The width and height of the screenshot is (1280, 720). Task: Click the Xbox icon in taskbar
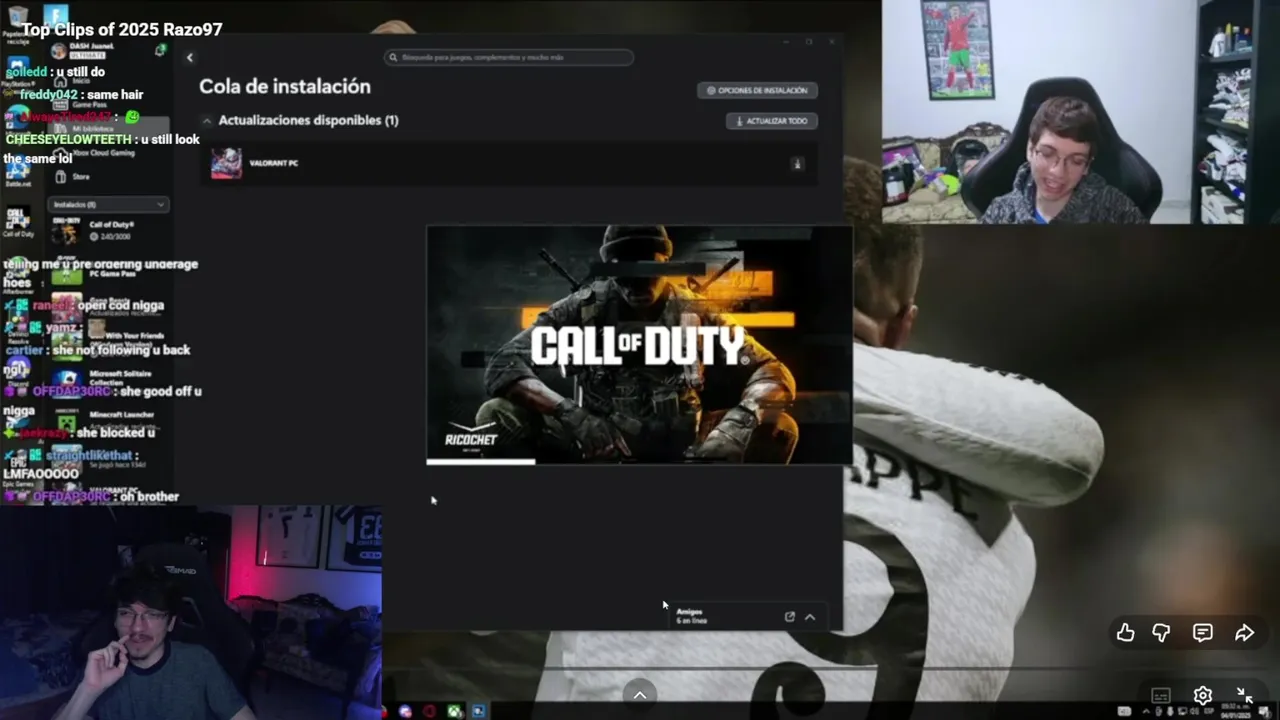(x=454, y=711)
